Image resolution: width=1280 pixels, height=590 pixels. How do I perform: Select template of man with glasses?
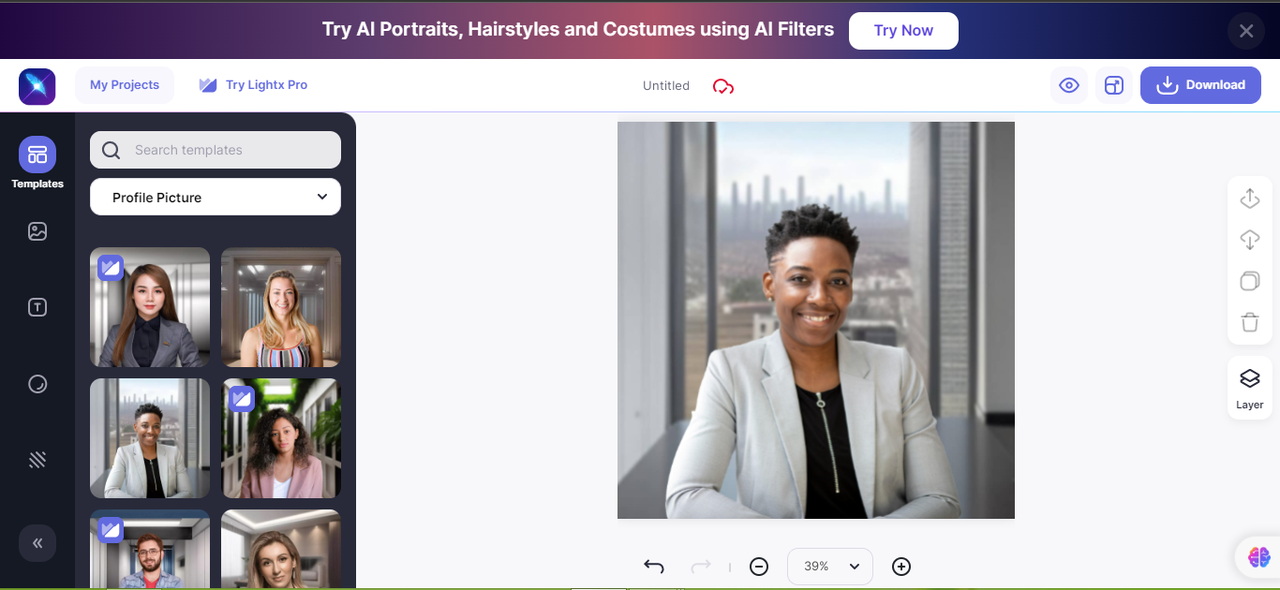coord(150,549)
